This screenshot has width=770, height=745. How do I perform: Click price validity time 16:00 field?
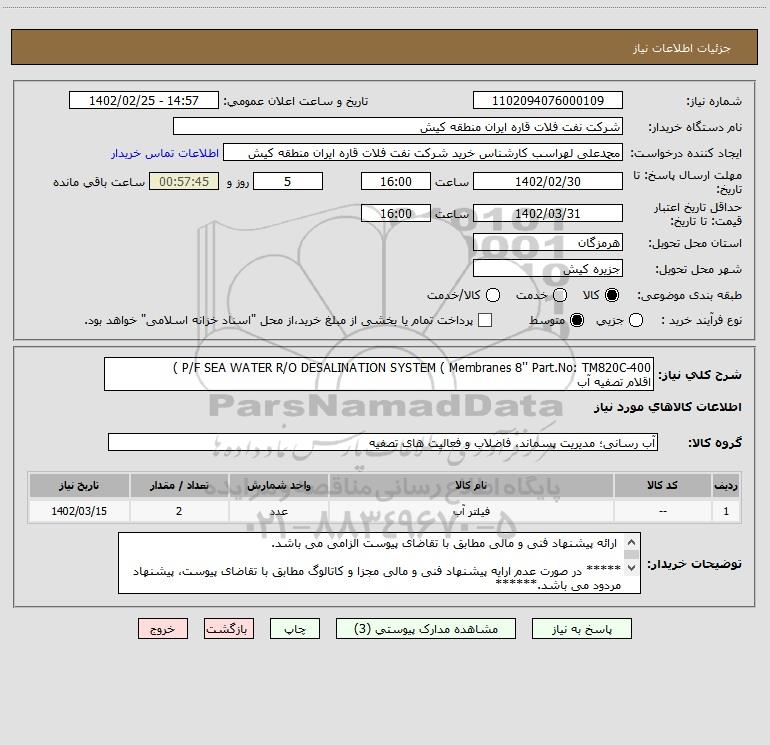(396, 214)
